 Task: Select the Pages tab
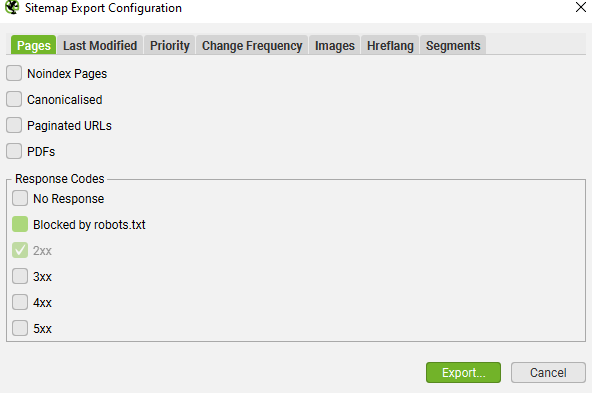[34, 45]
